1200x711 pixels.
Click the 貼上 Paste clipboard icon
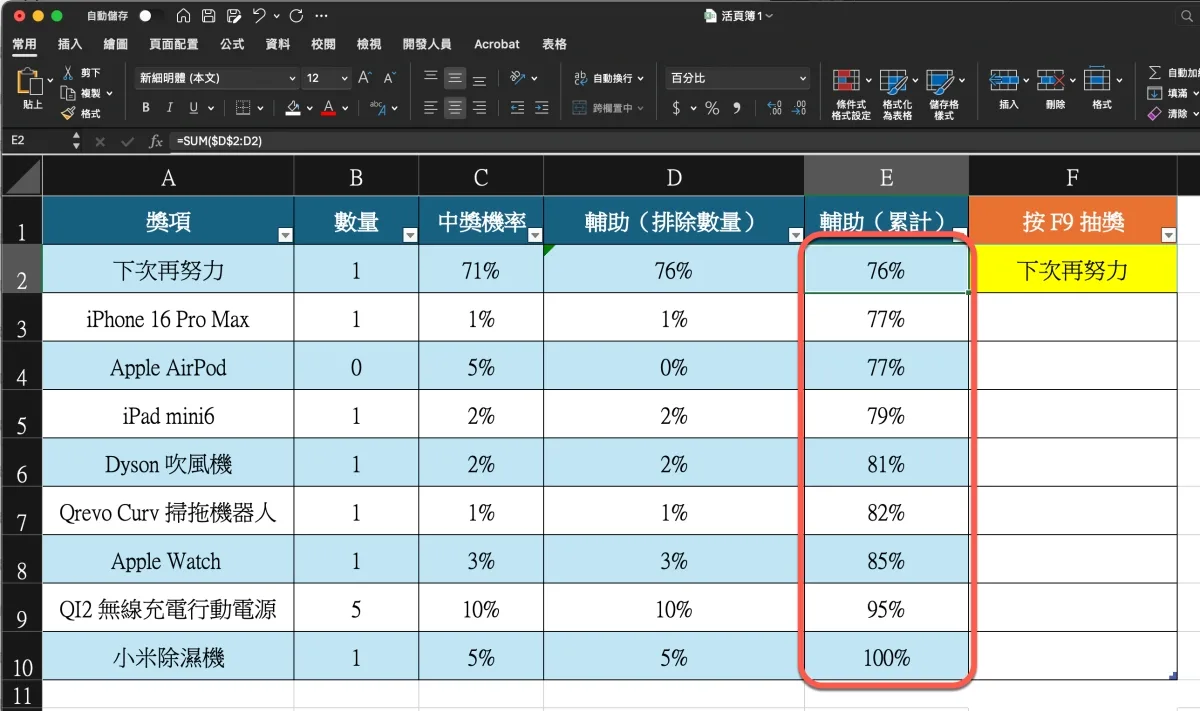[31, 85]
